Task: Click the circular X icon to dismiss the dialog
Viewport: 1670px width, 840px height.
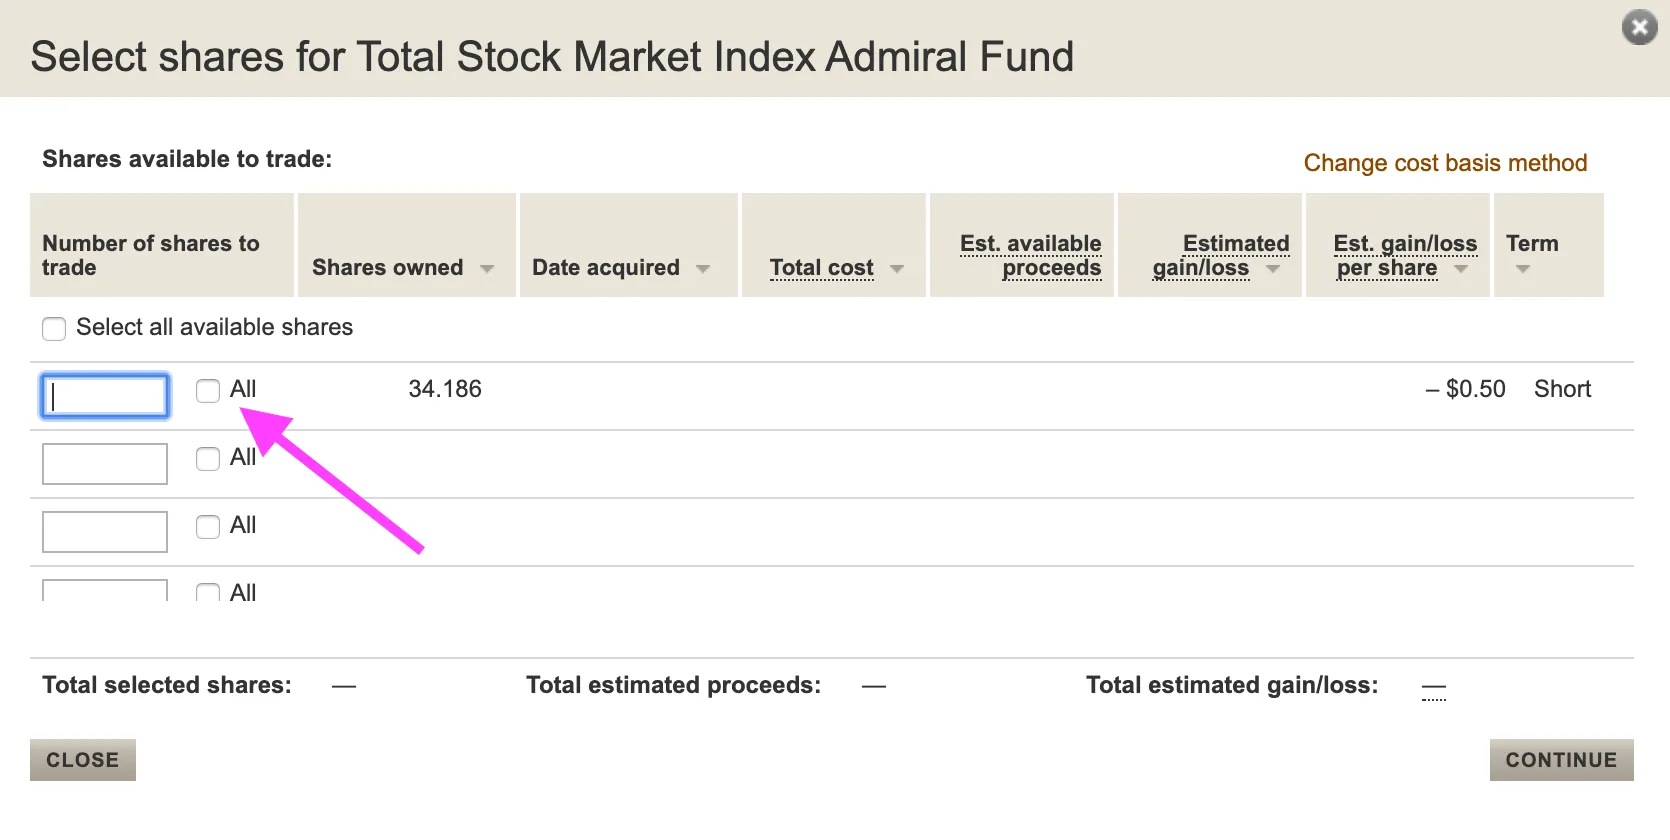Action: 1639,27
